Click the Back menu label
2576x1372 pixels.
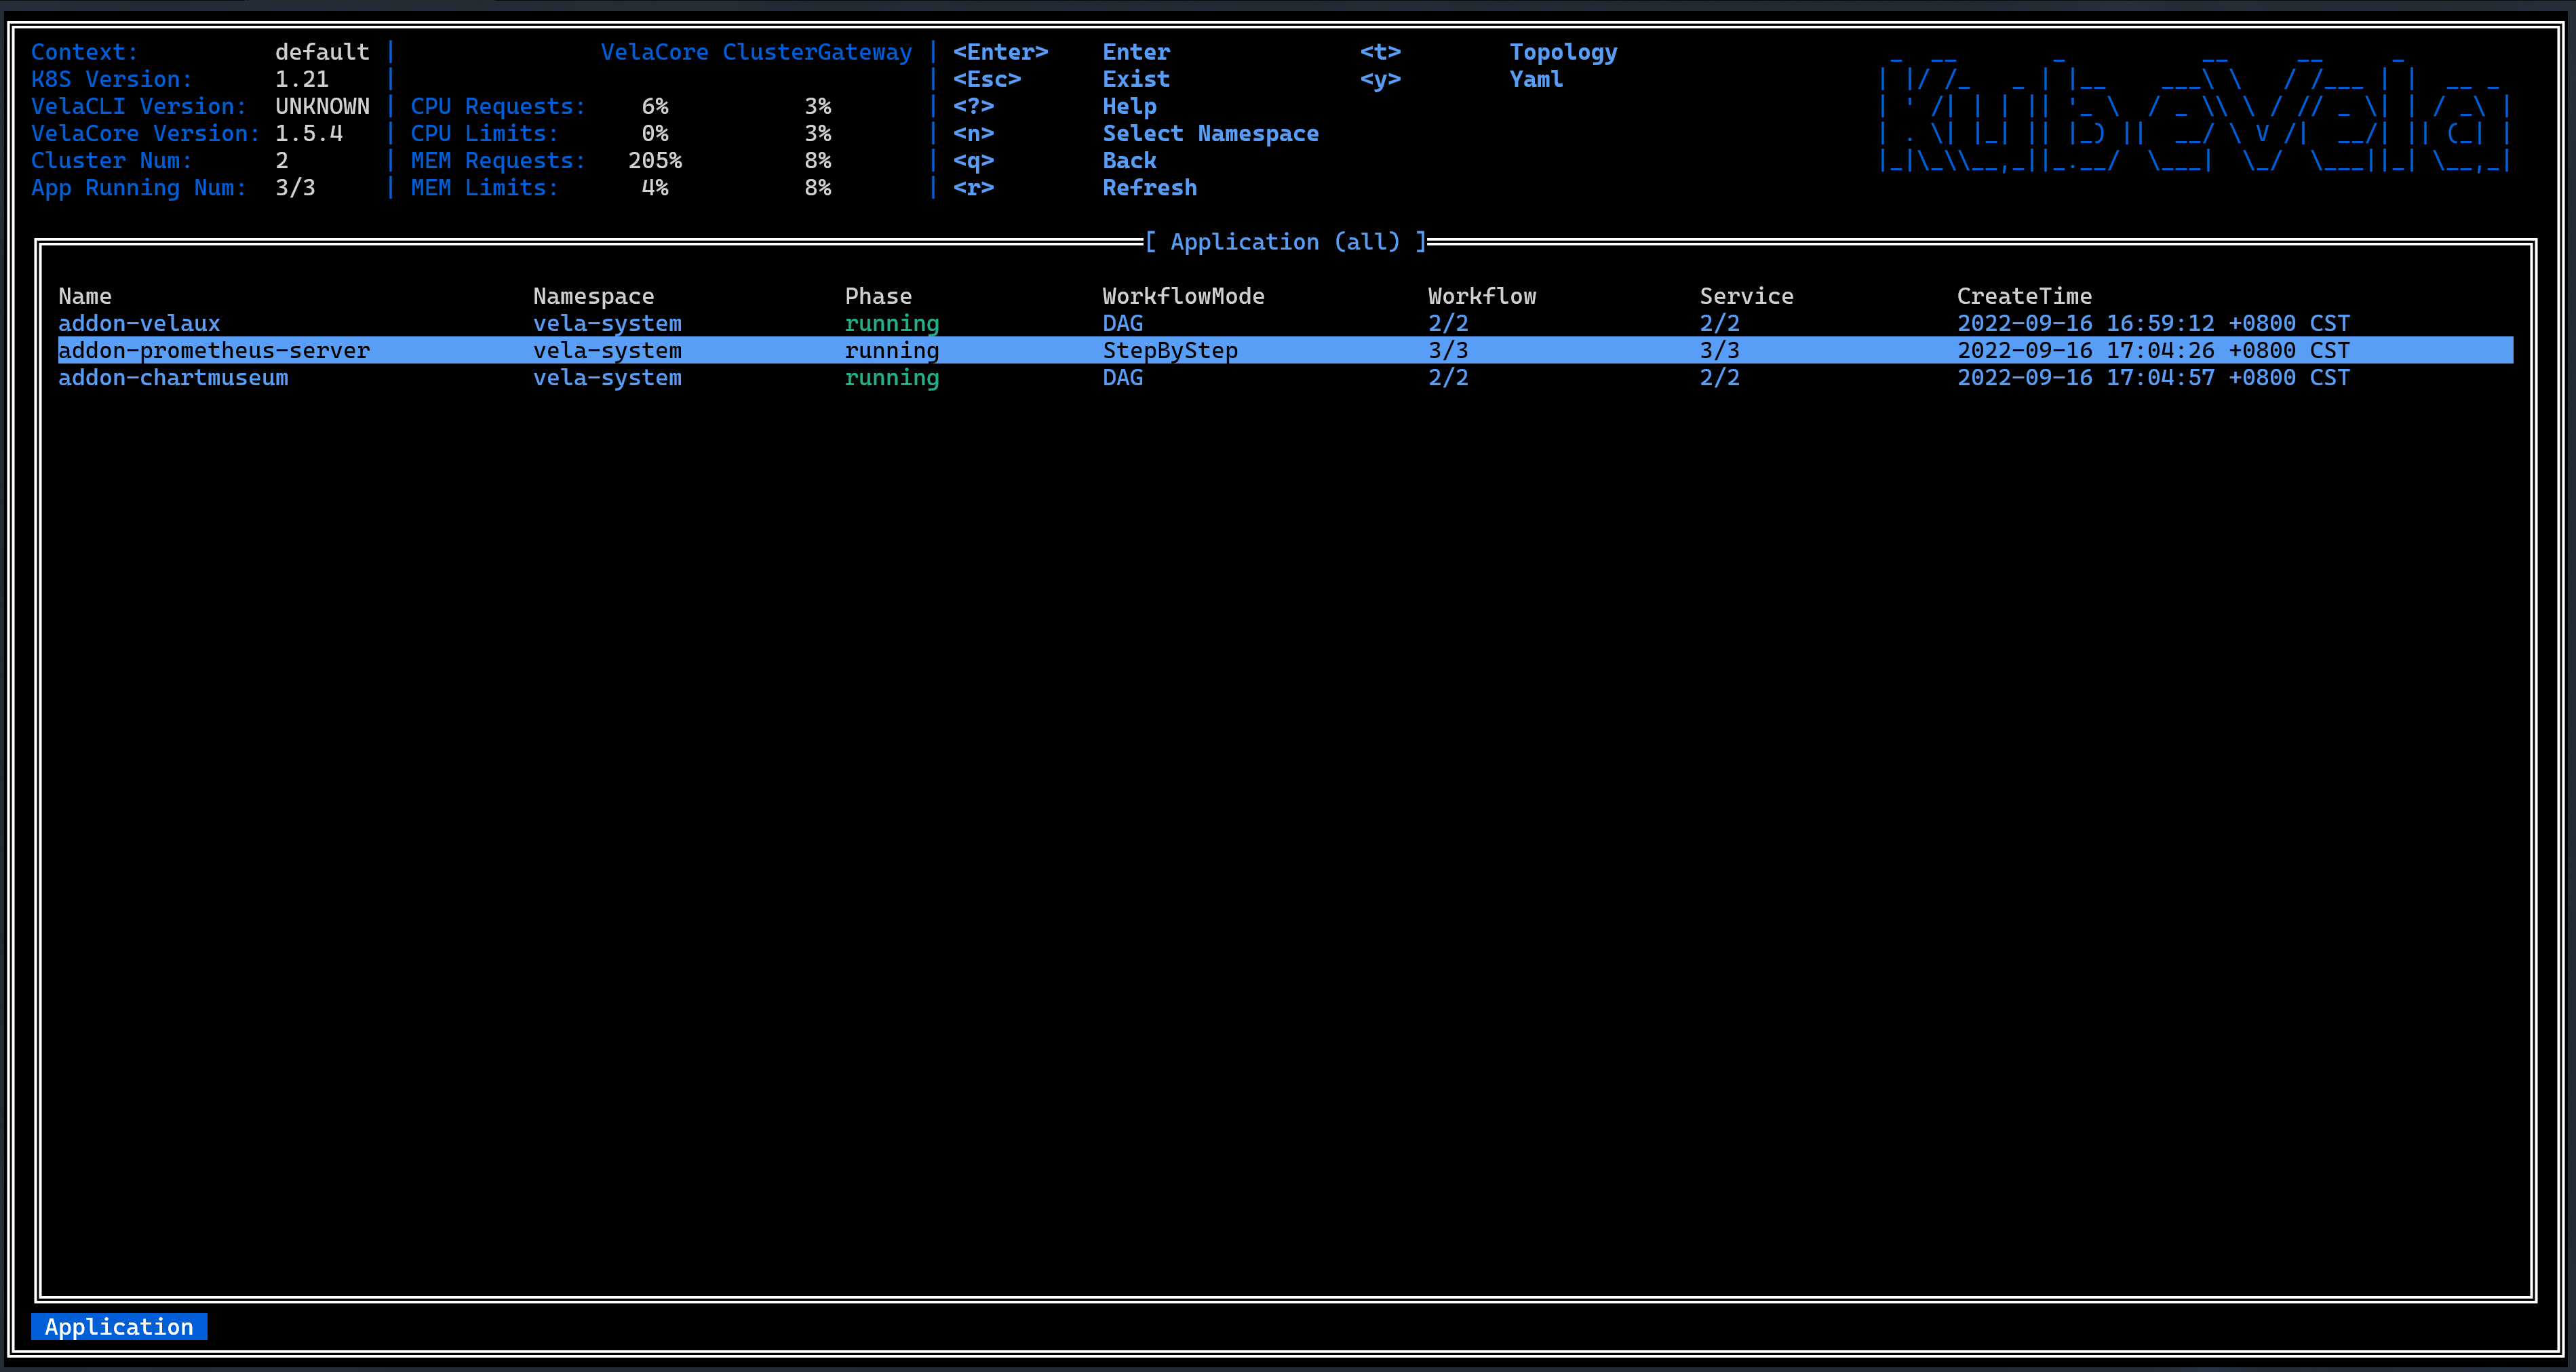click(x=1129, y=160)
